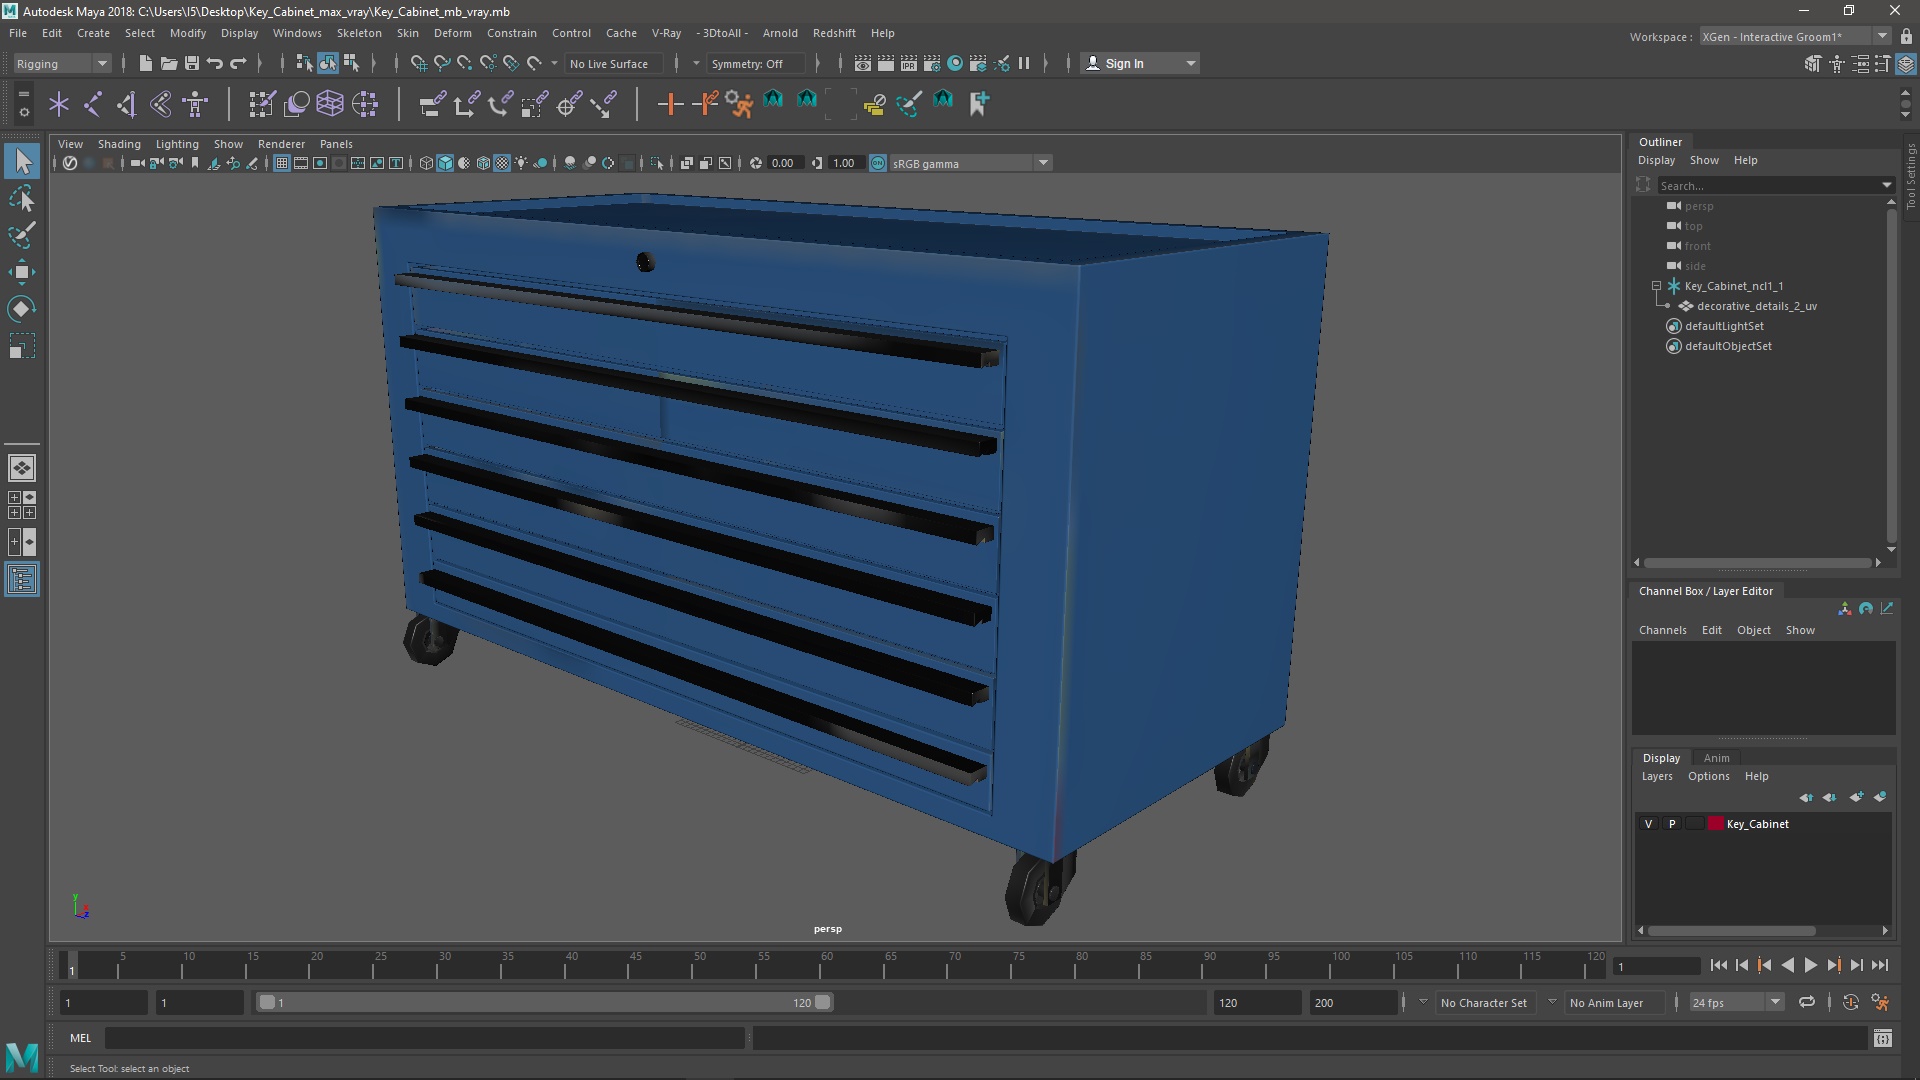
Task: Save the scene with disk icon
Action: tap(192, 63)
